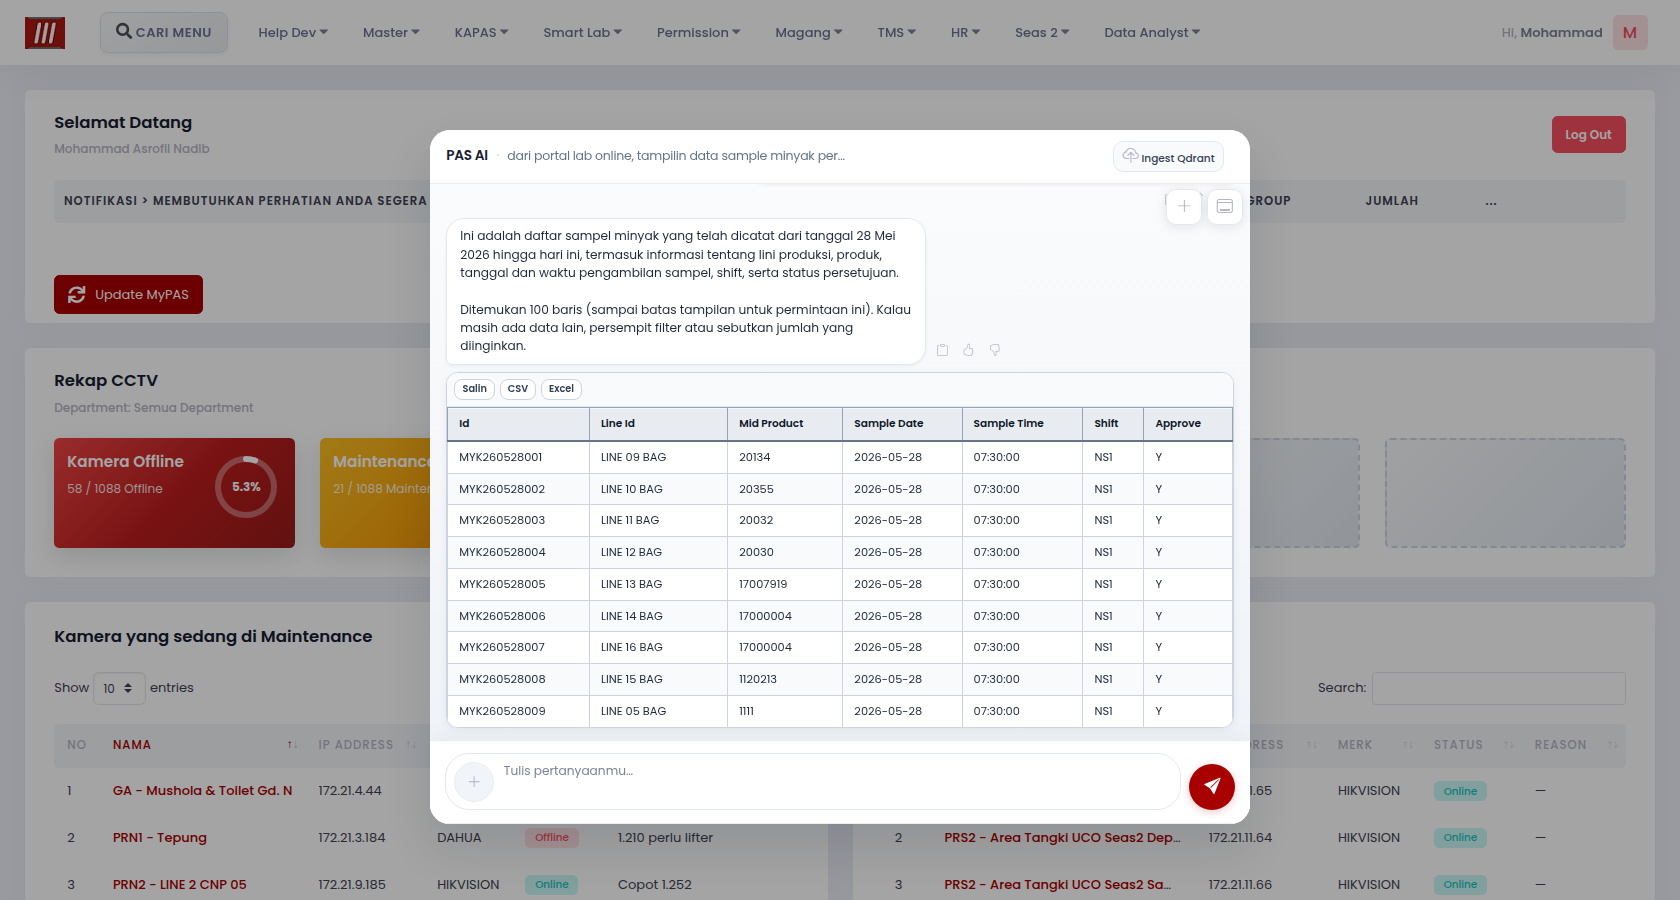Click the Sample Date column header
This screenshot has width=1680, height=900.
click(902, 424)
